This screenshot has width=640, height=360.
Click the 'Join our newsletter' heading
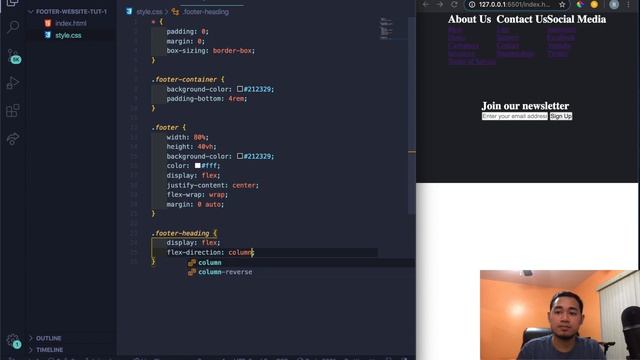525,106
